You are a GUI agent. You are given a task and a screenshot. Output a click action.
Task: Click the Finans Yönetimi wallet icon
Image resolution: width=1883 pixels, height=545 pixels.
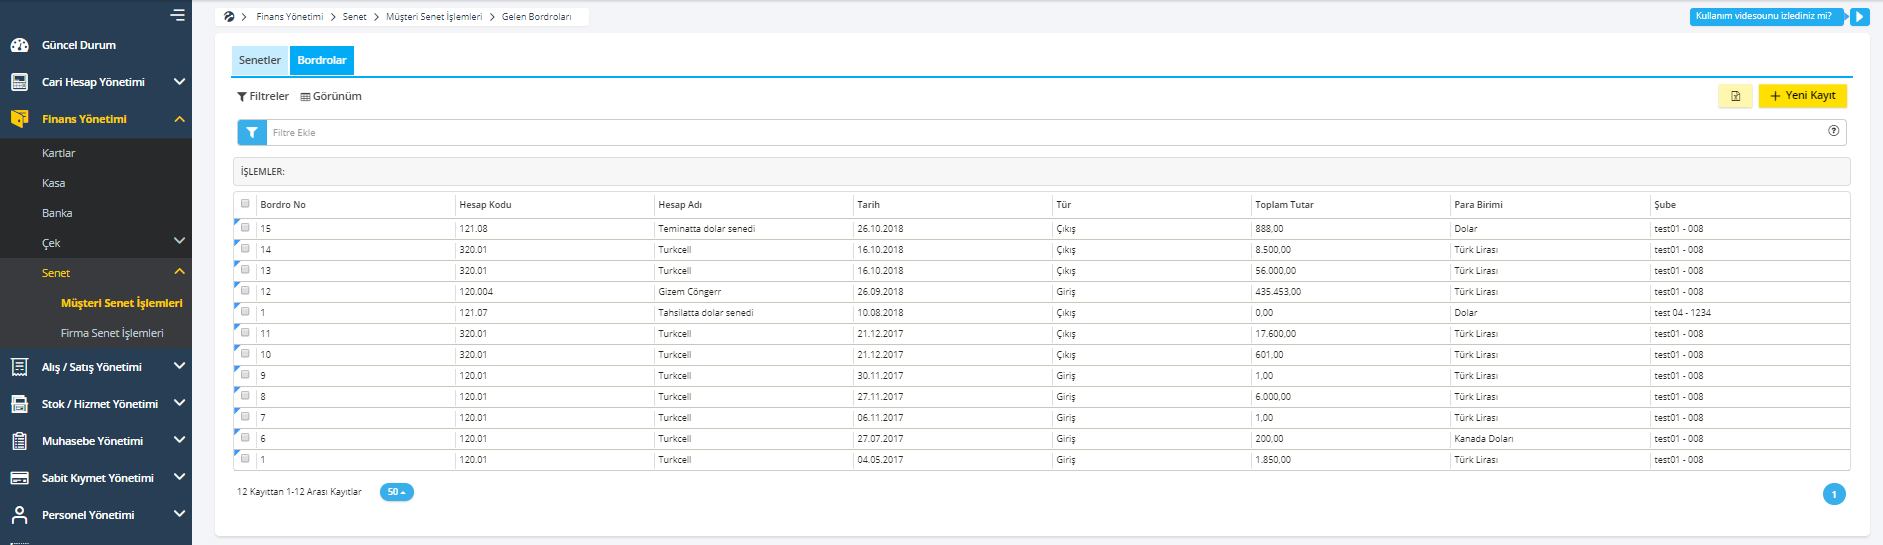coord(19,119)
